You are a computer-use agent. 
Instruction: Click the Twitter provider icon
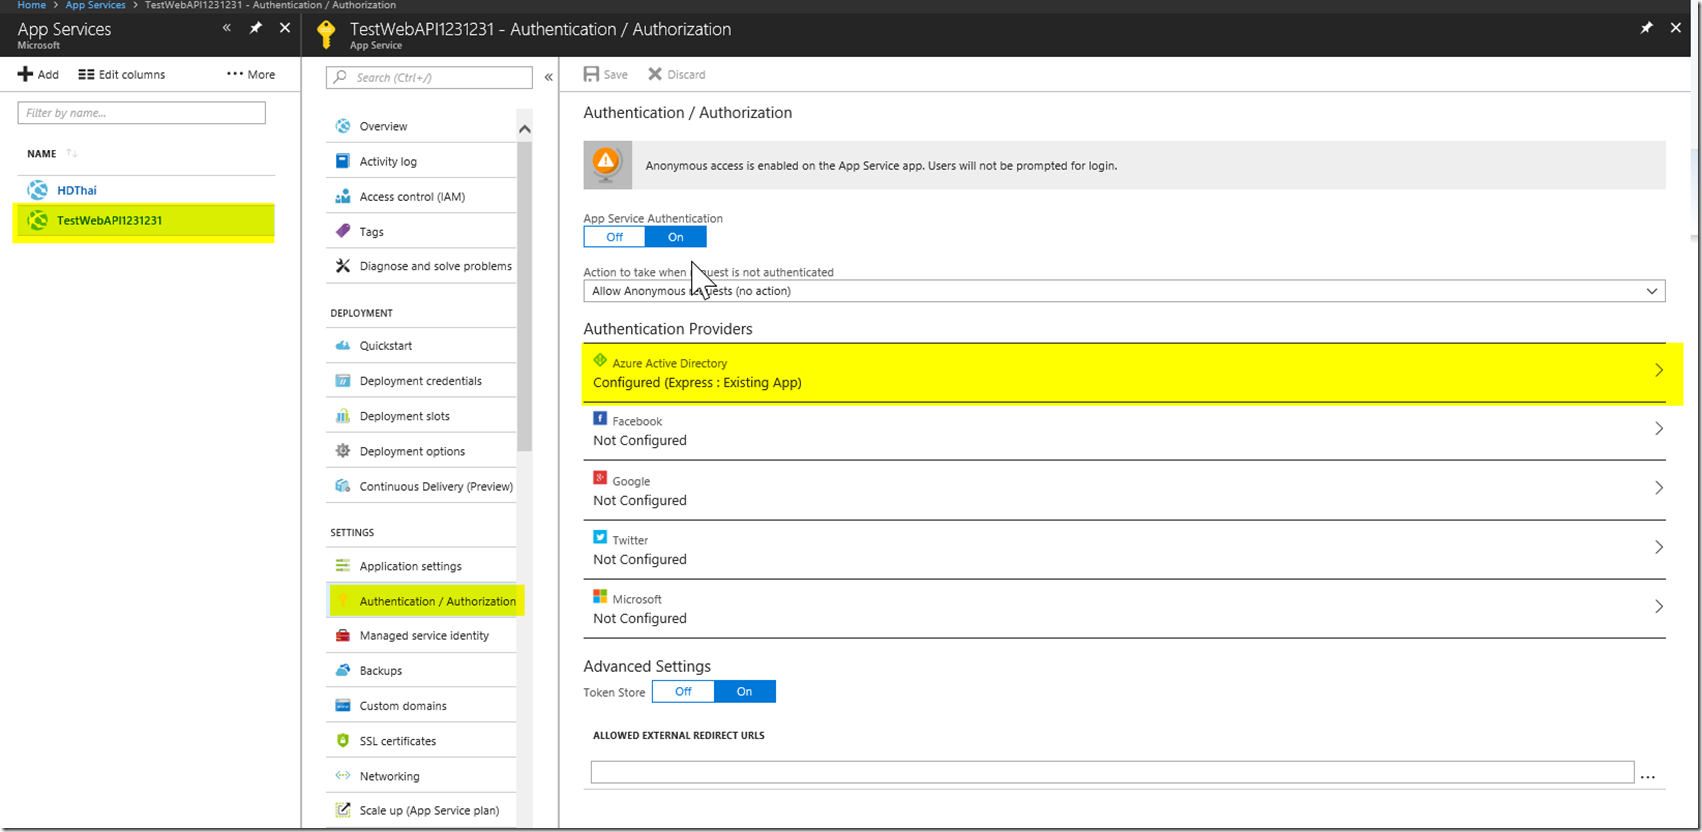tap(600, 537)
